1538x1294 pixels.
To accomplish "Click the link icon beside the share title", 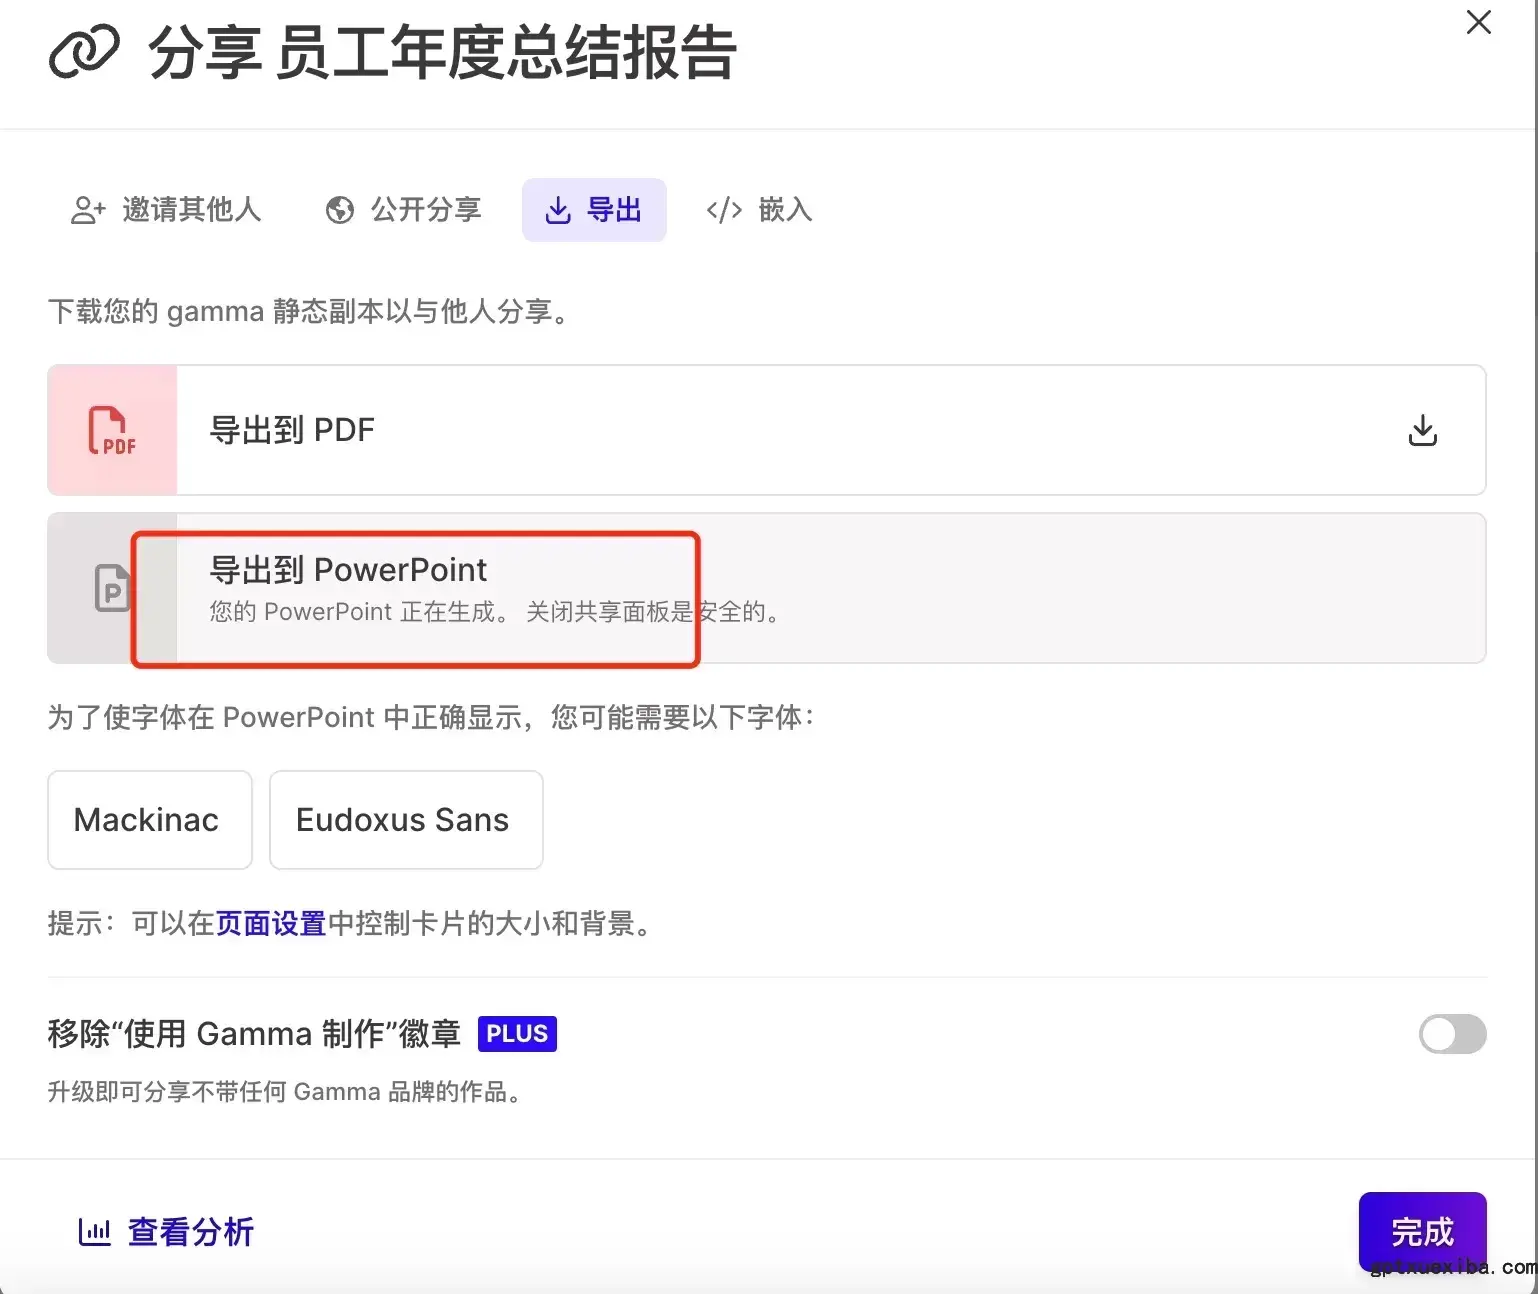I will click(x=84, y=52).
